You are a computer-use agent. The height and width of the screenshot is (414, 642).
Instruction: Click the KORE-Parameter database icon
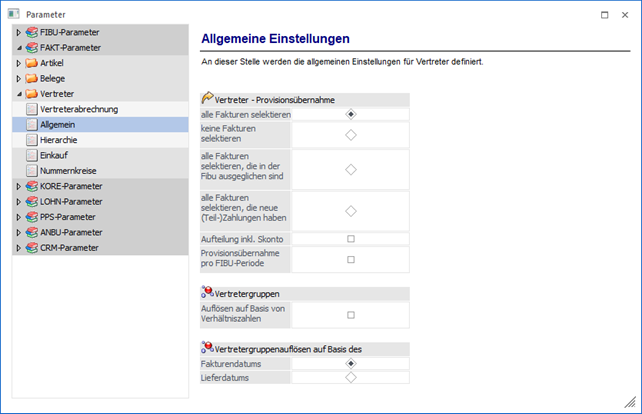click(32, 186)
